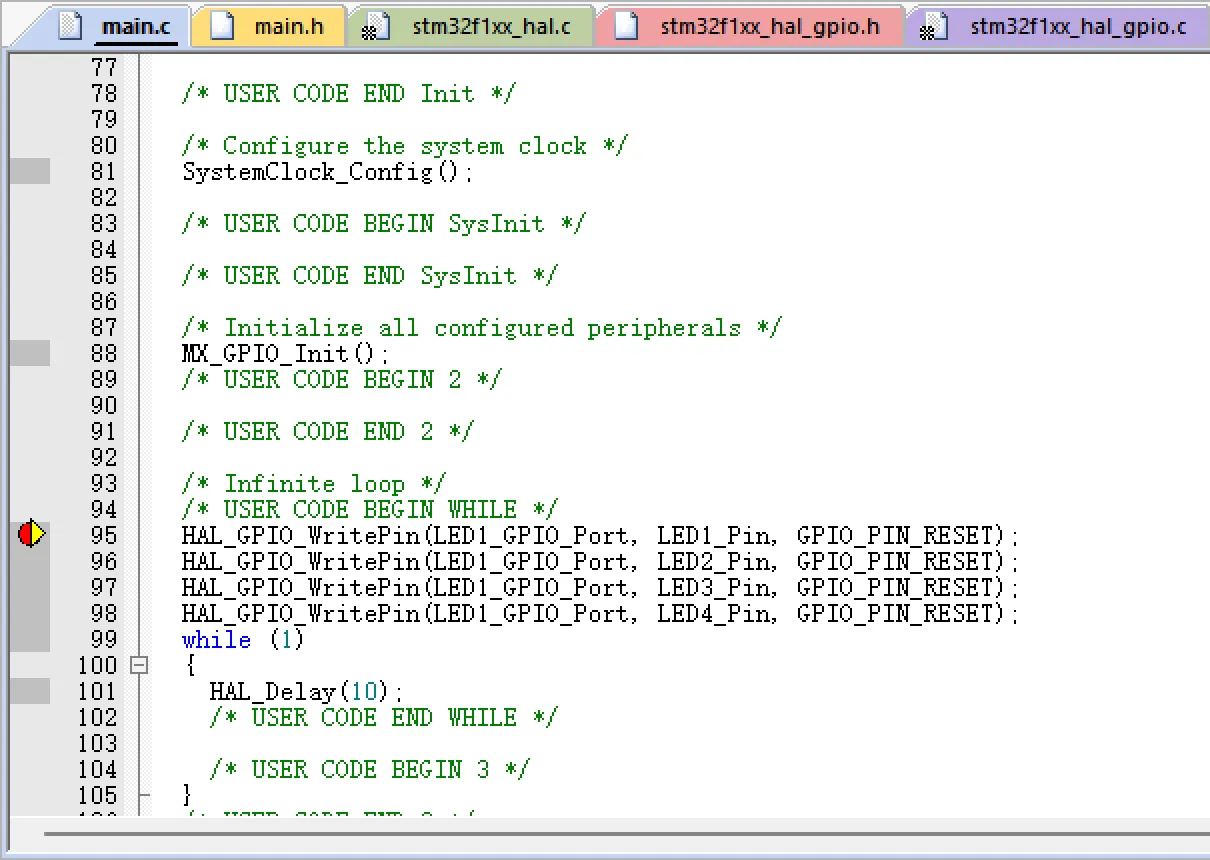Viewport: 1210px width, 860px height.
Task: Click the gear-file icon on the stm32f1xx_hal.c tab
Action: pos(373,26)
